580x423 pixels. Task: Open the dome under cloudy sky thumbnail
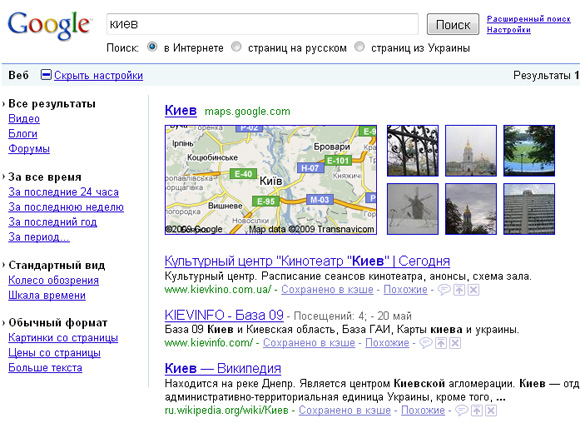tap(471, 209)
